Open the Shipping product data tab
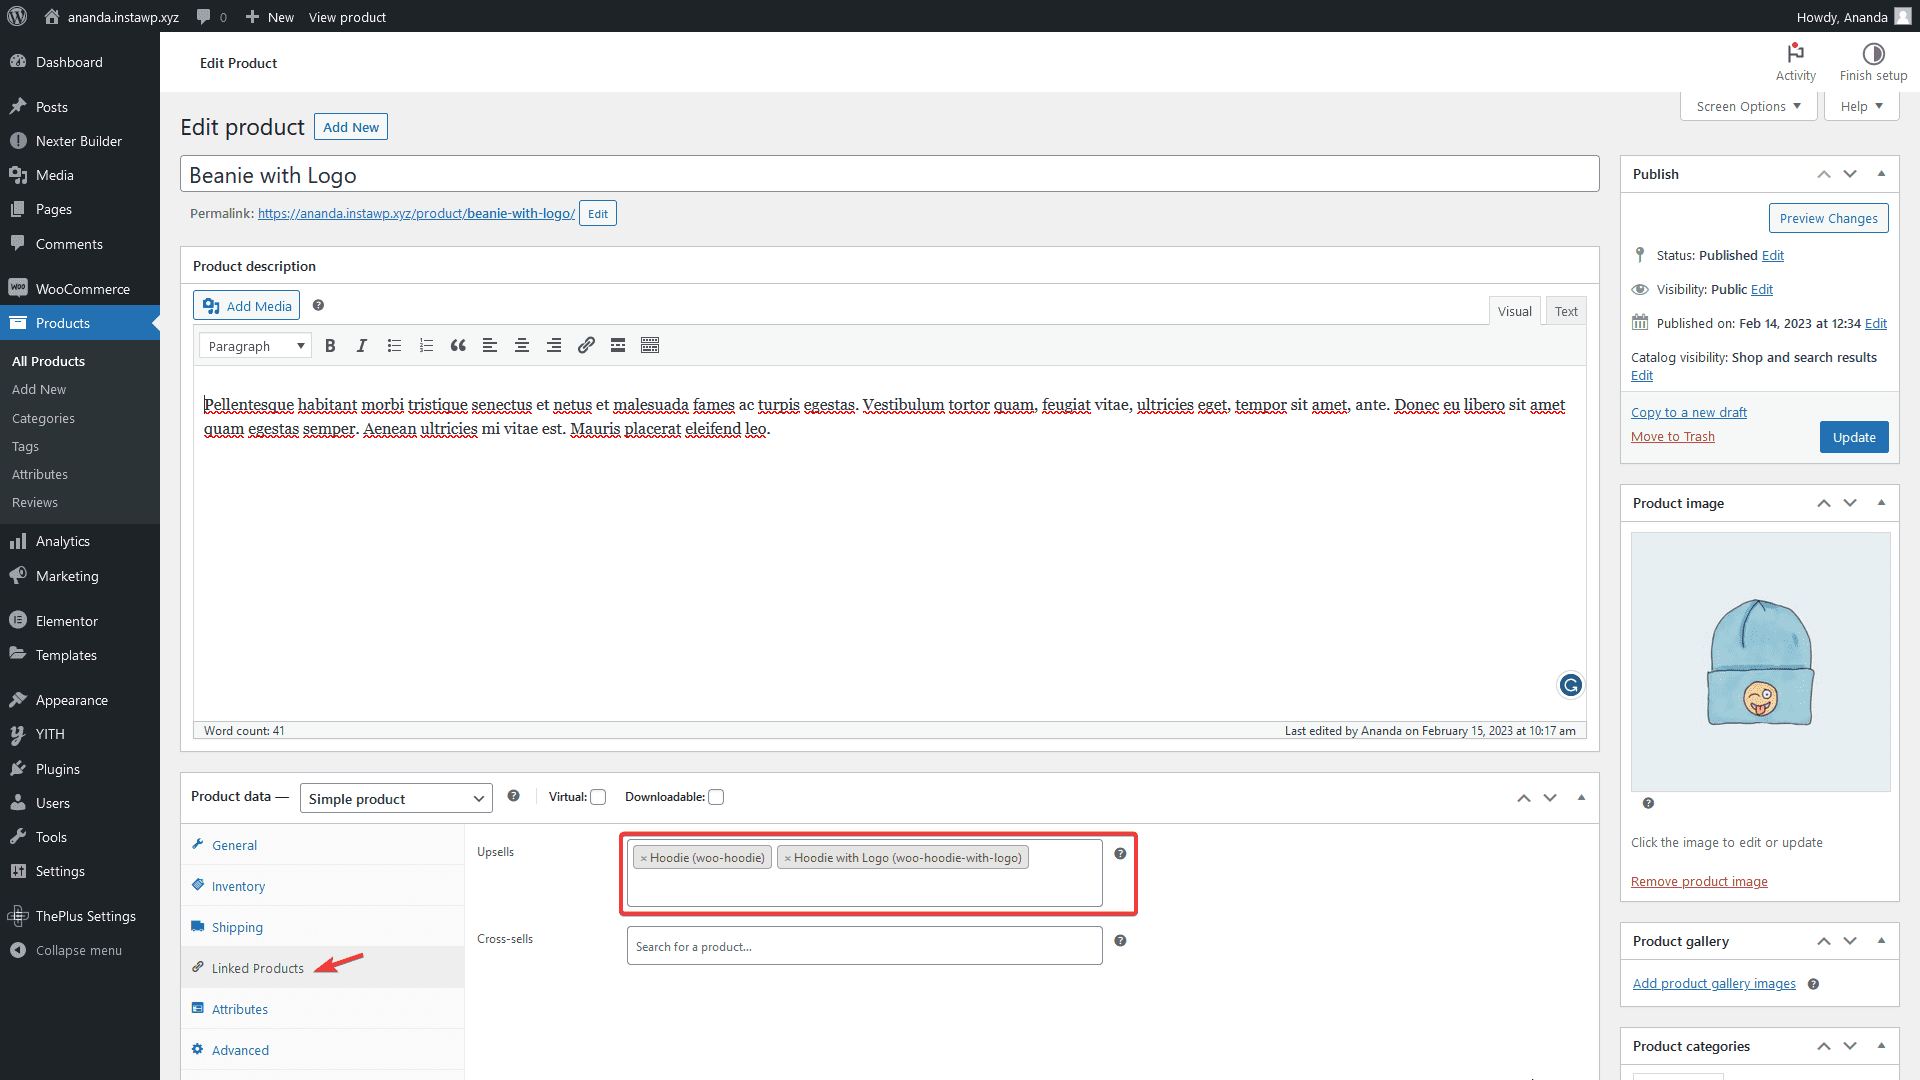 point(323,927)
